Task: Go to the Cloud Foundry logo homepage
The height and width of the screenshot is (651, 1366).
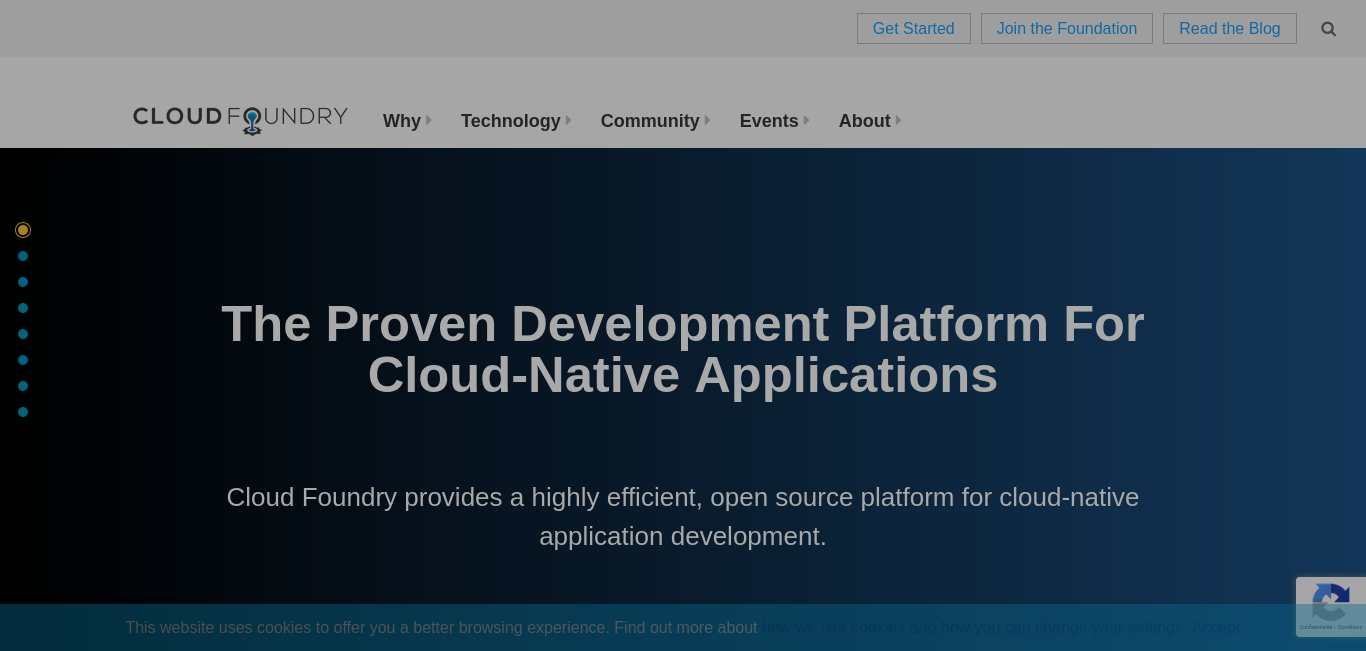Action: [240, 120]
